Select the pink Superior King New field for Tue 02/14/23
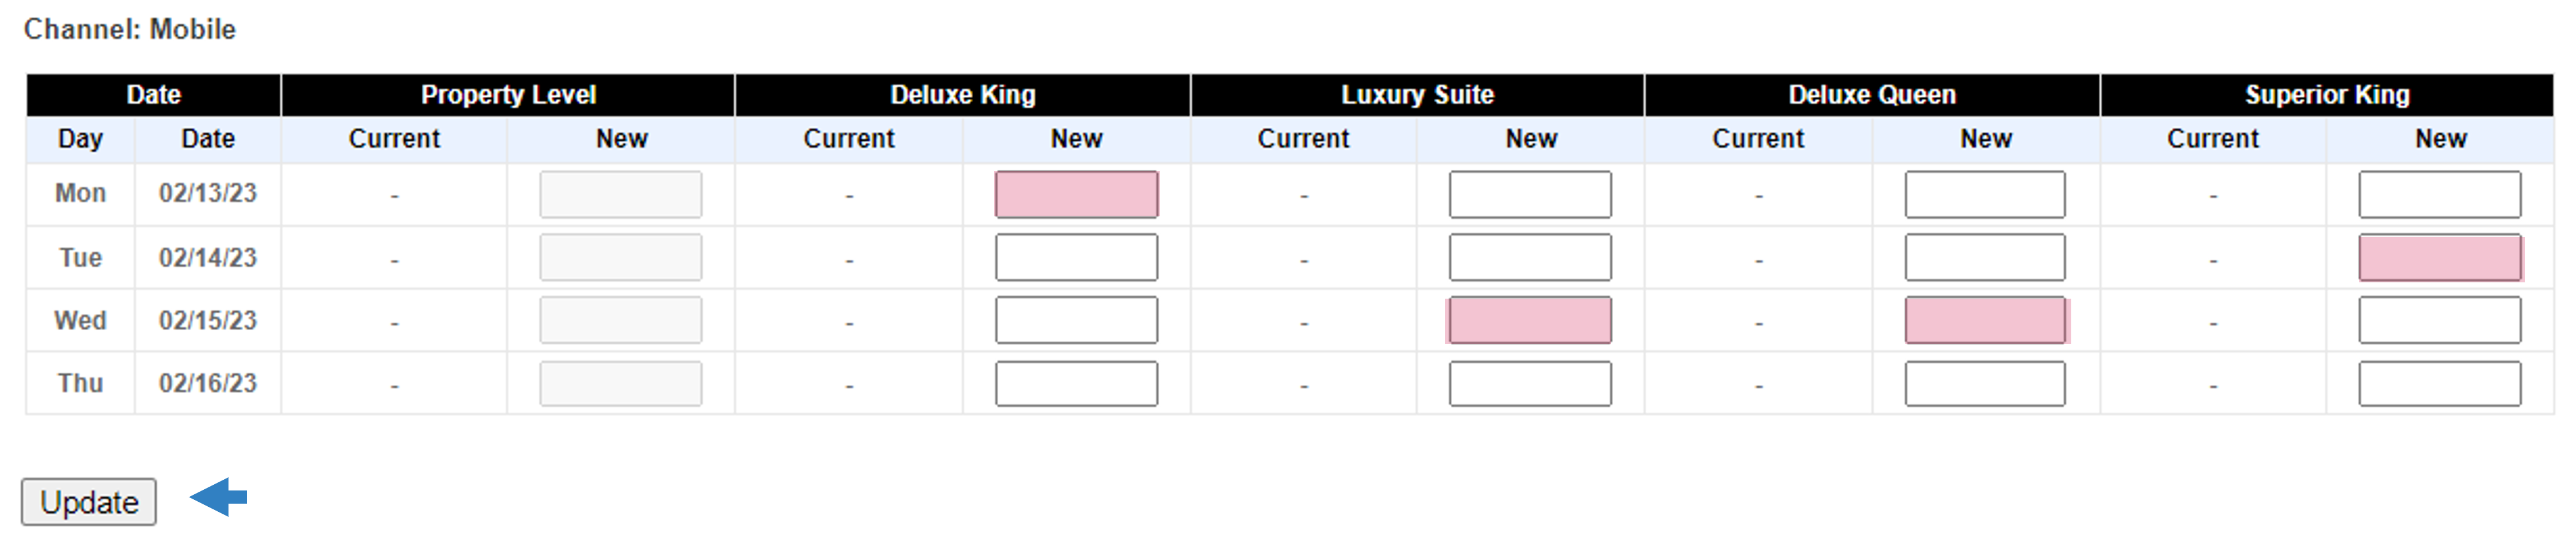The height and width of the screenshot is (537, 2576). pyautogui.click(x=2440, y=258)
